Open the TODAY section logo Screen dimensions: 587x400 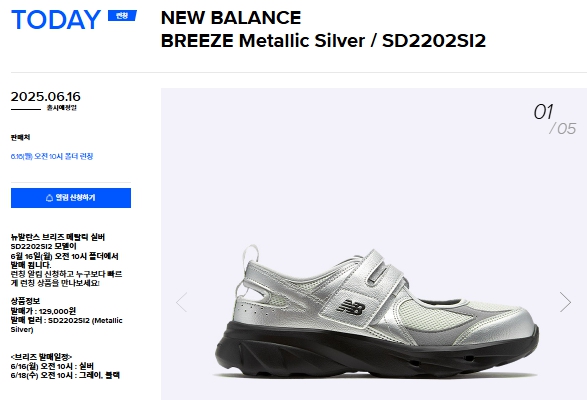click(x=56, y=19)
